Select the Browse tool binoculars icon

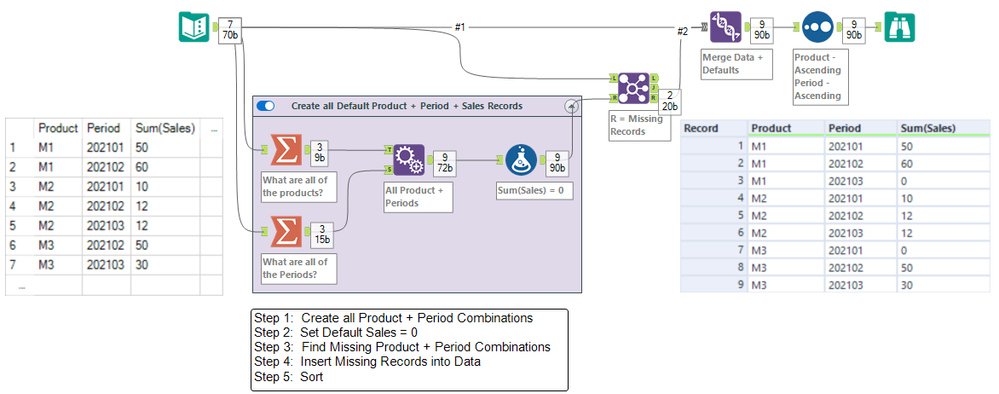900,27
